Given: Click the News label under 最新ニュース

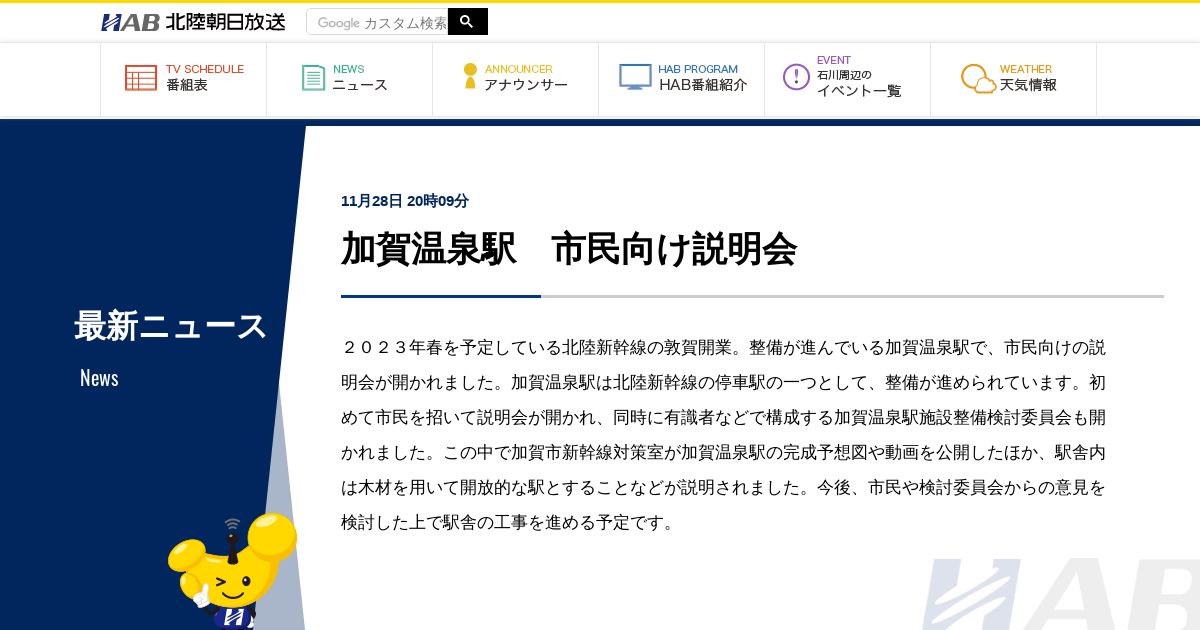Looking at the screenshot, I should (99, 378).
